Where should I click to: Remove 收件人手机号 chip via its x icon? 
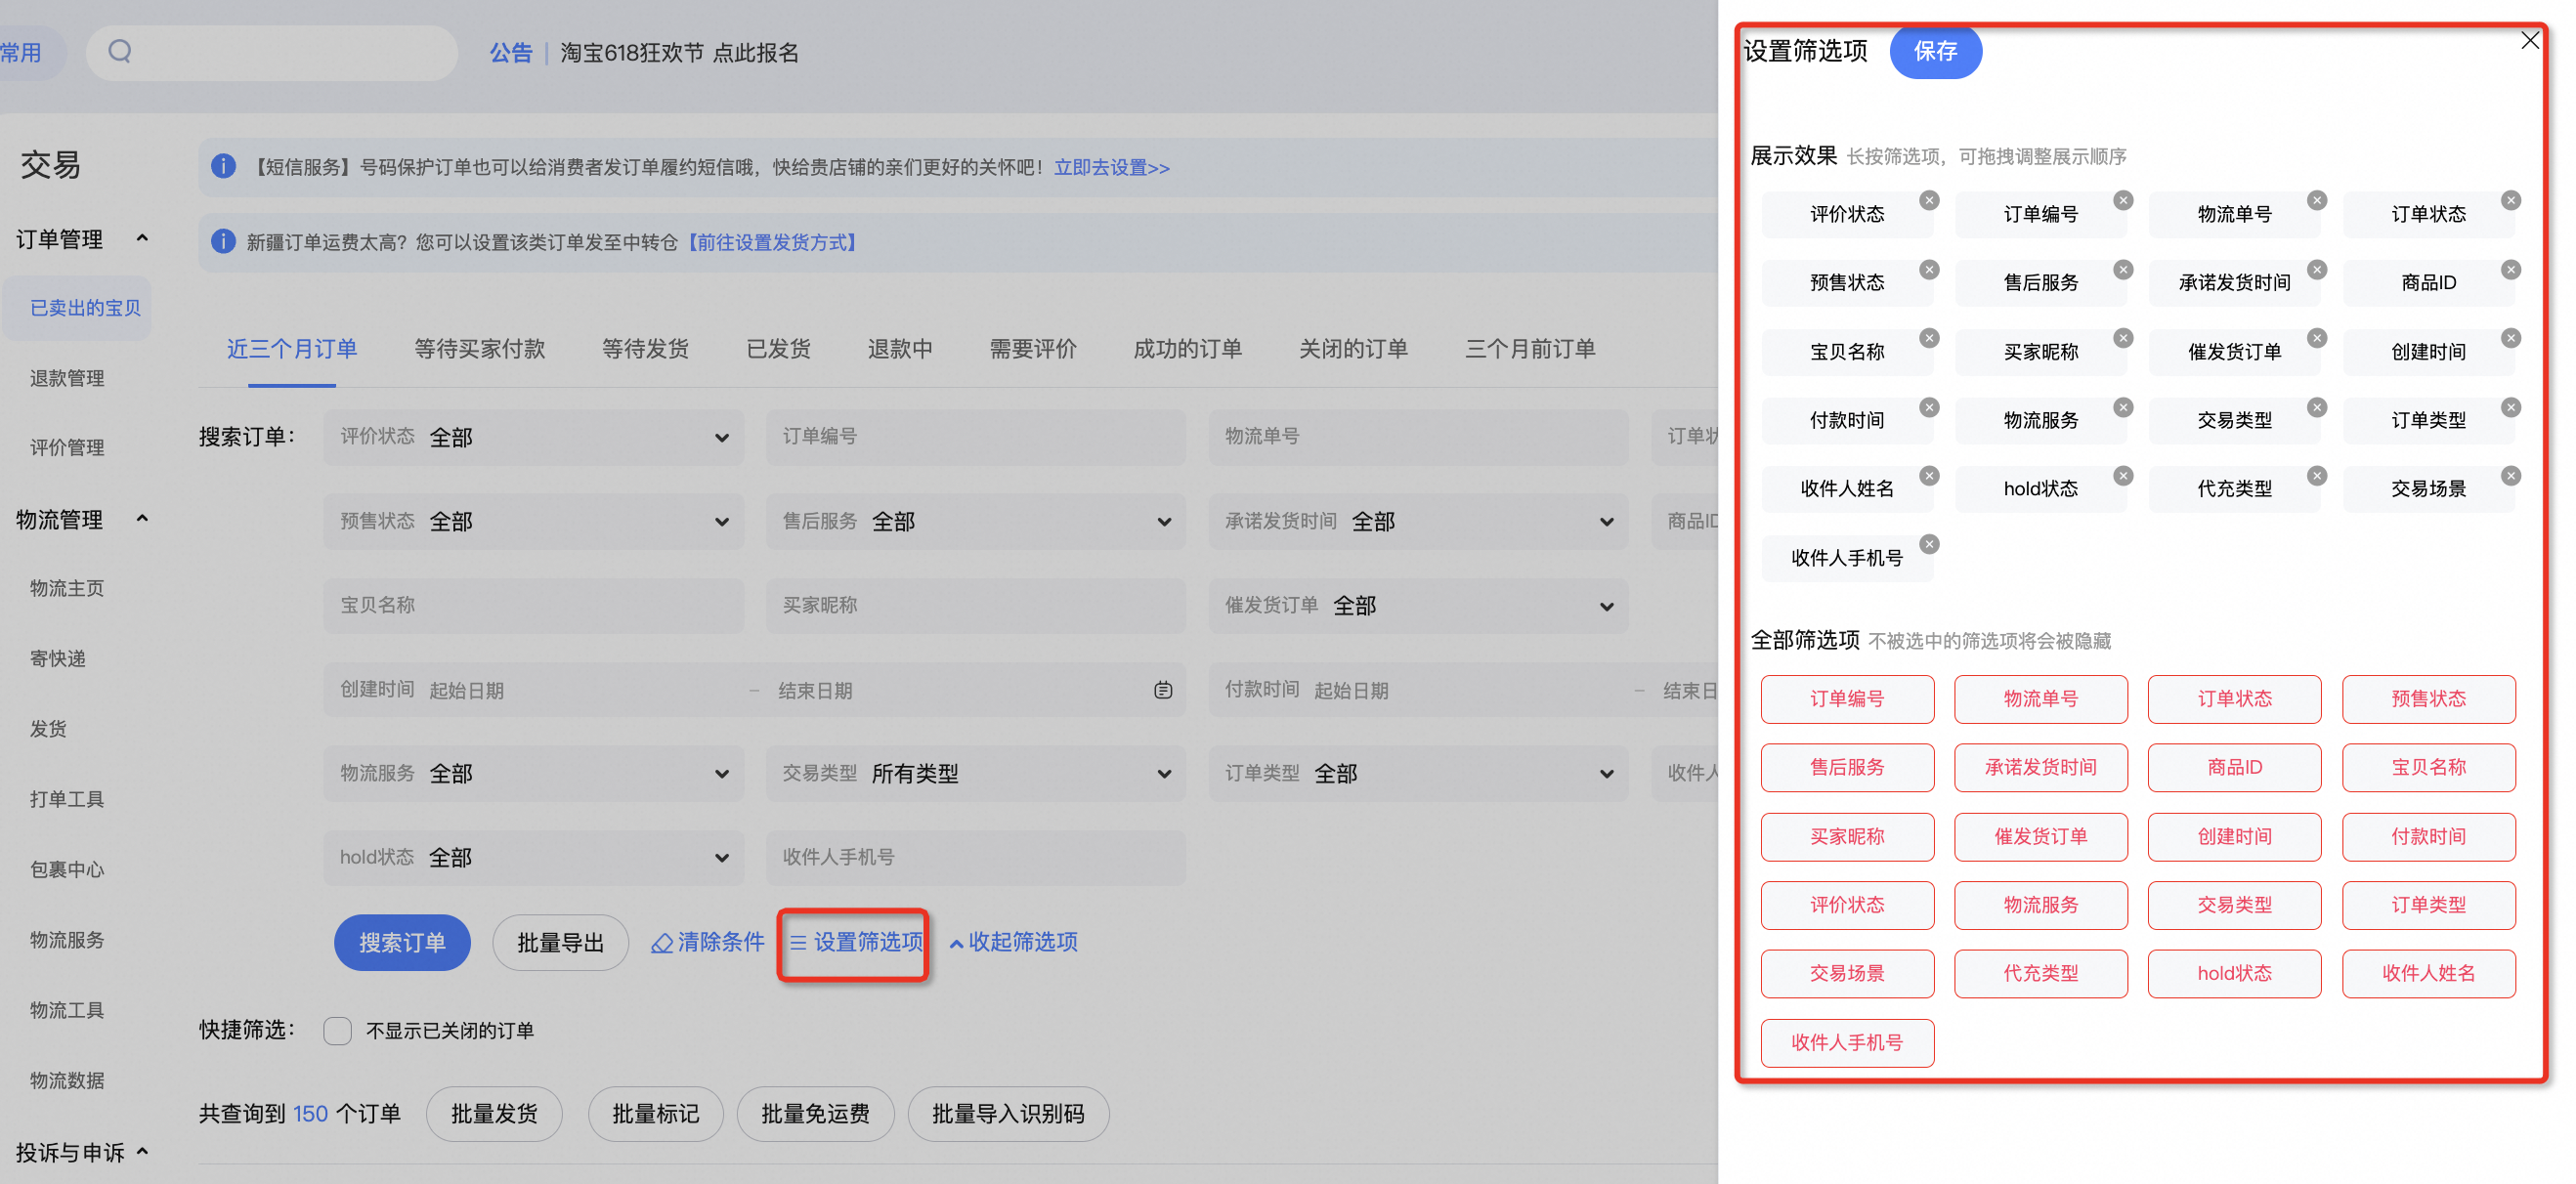coord(1929,544)
